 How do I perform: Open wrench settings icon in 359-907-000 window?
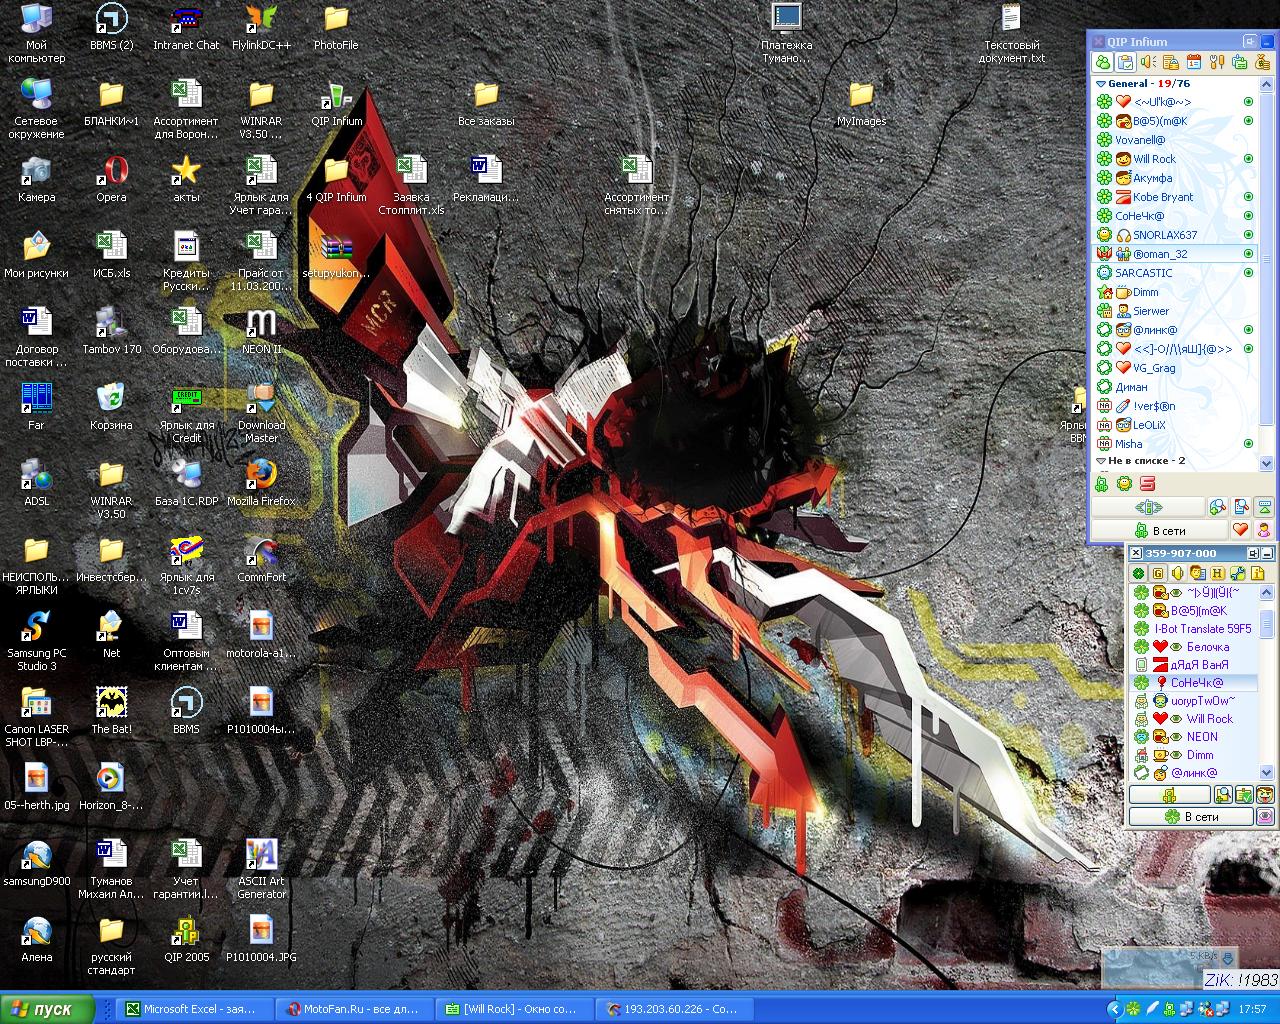pos(1238,573)
